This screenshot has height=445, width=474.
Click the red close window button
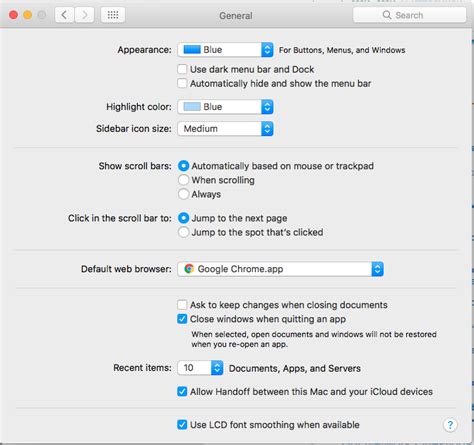pos(13,15)
